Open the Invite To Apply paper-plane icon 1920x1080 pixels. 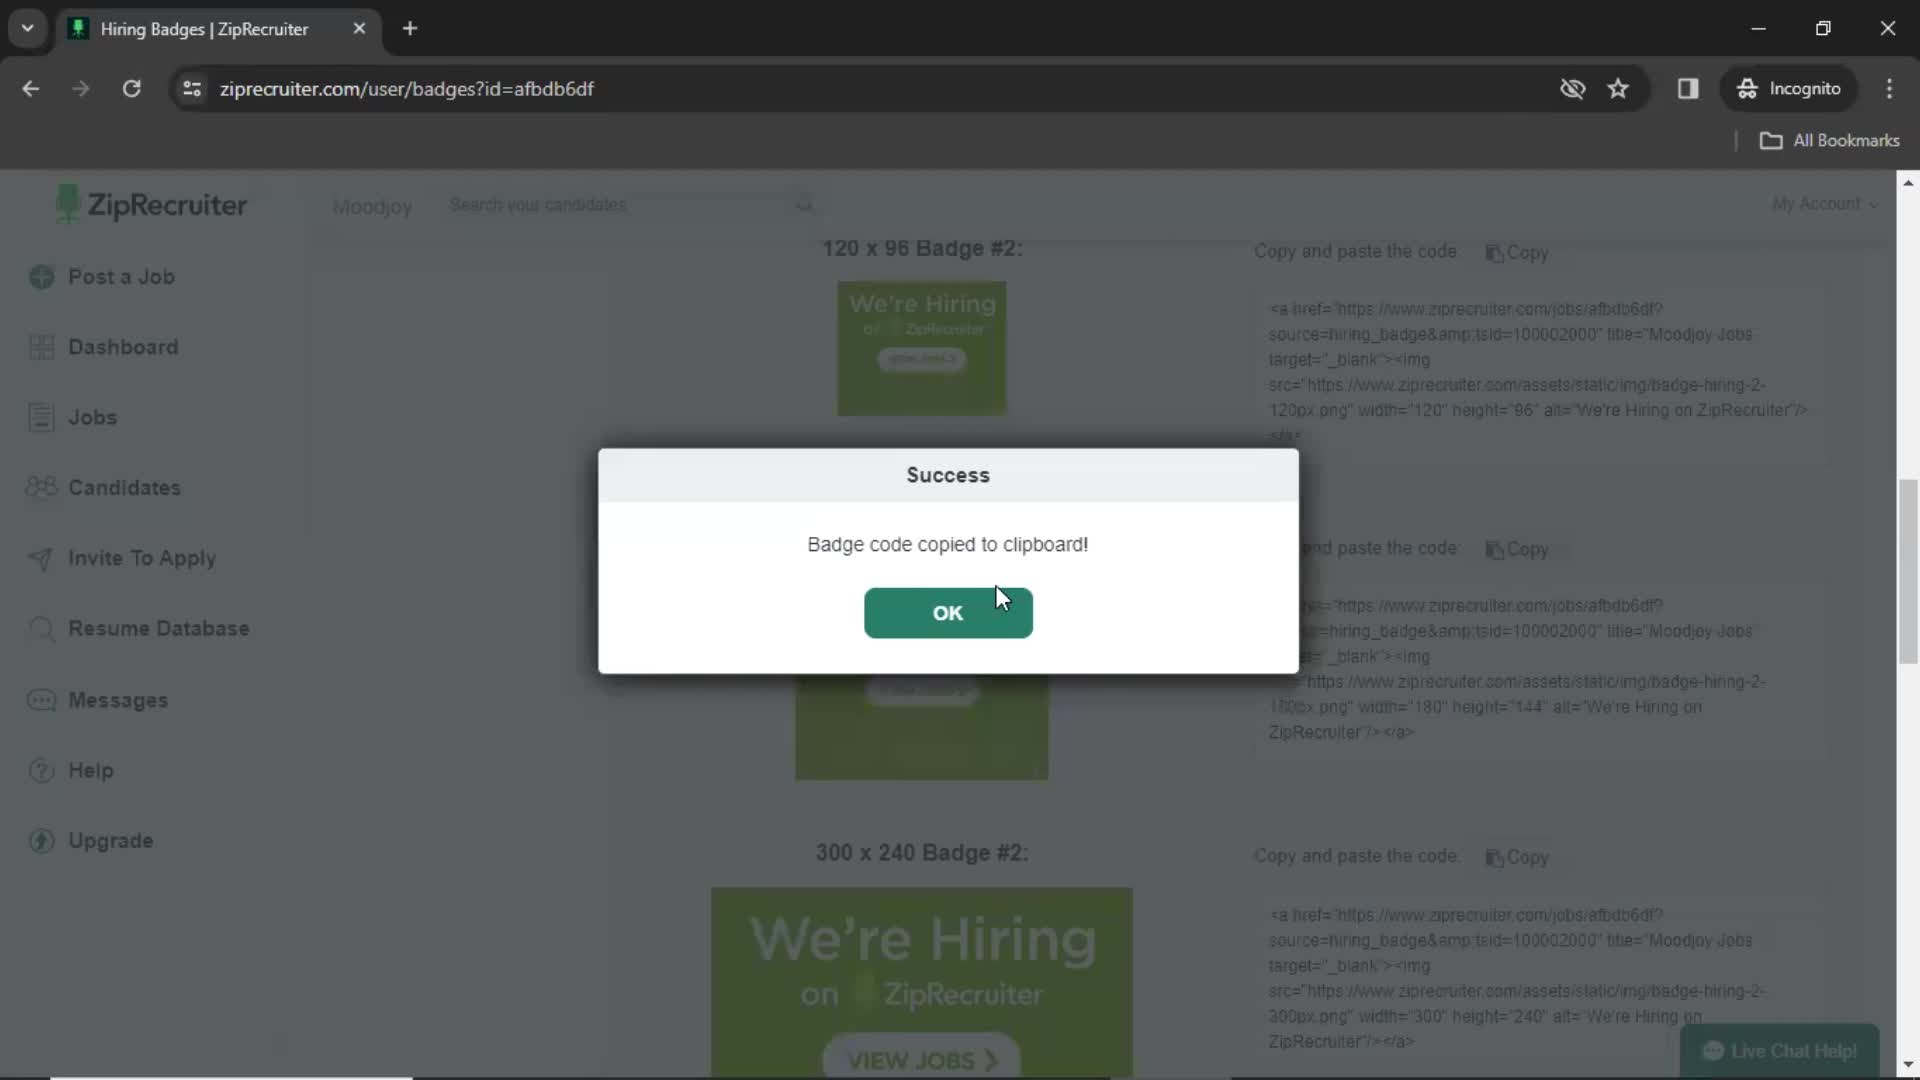[x=41, y=558]
